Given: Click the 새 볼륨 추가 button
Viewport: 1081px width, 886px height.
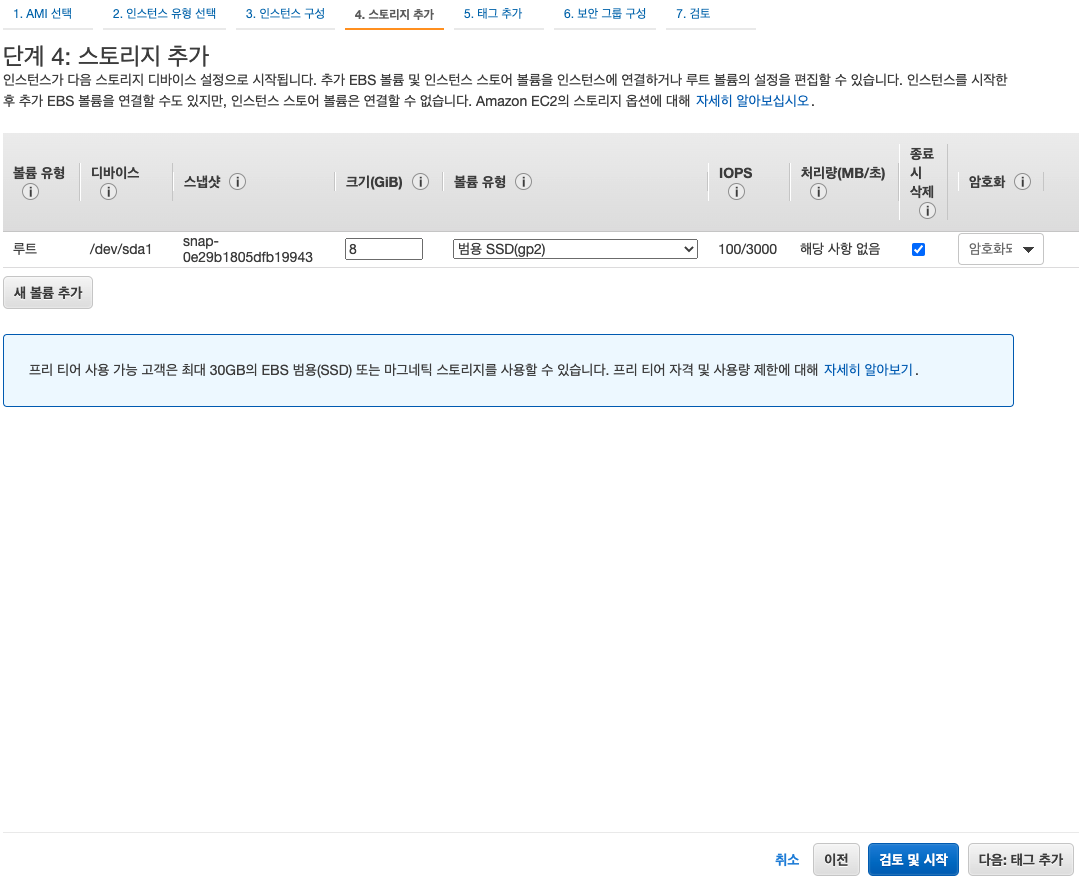Looking at the screenshot, I should [47, 292].
